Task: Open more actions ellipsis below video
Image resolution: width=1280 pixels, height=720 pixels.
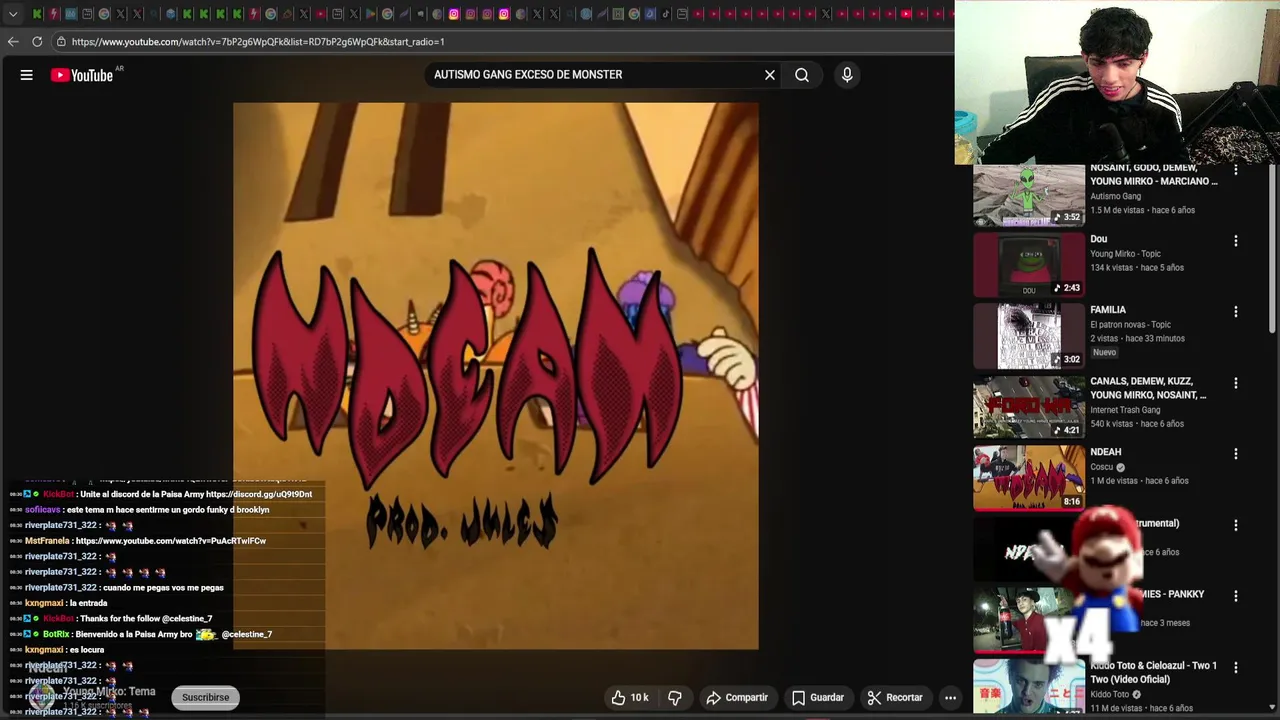Action: point(951,697)
